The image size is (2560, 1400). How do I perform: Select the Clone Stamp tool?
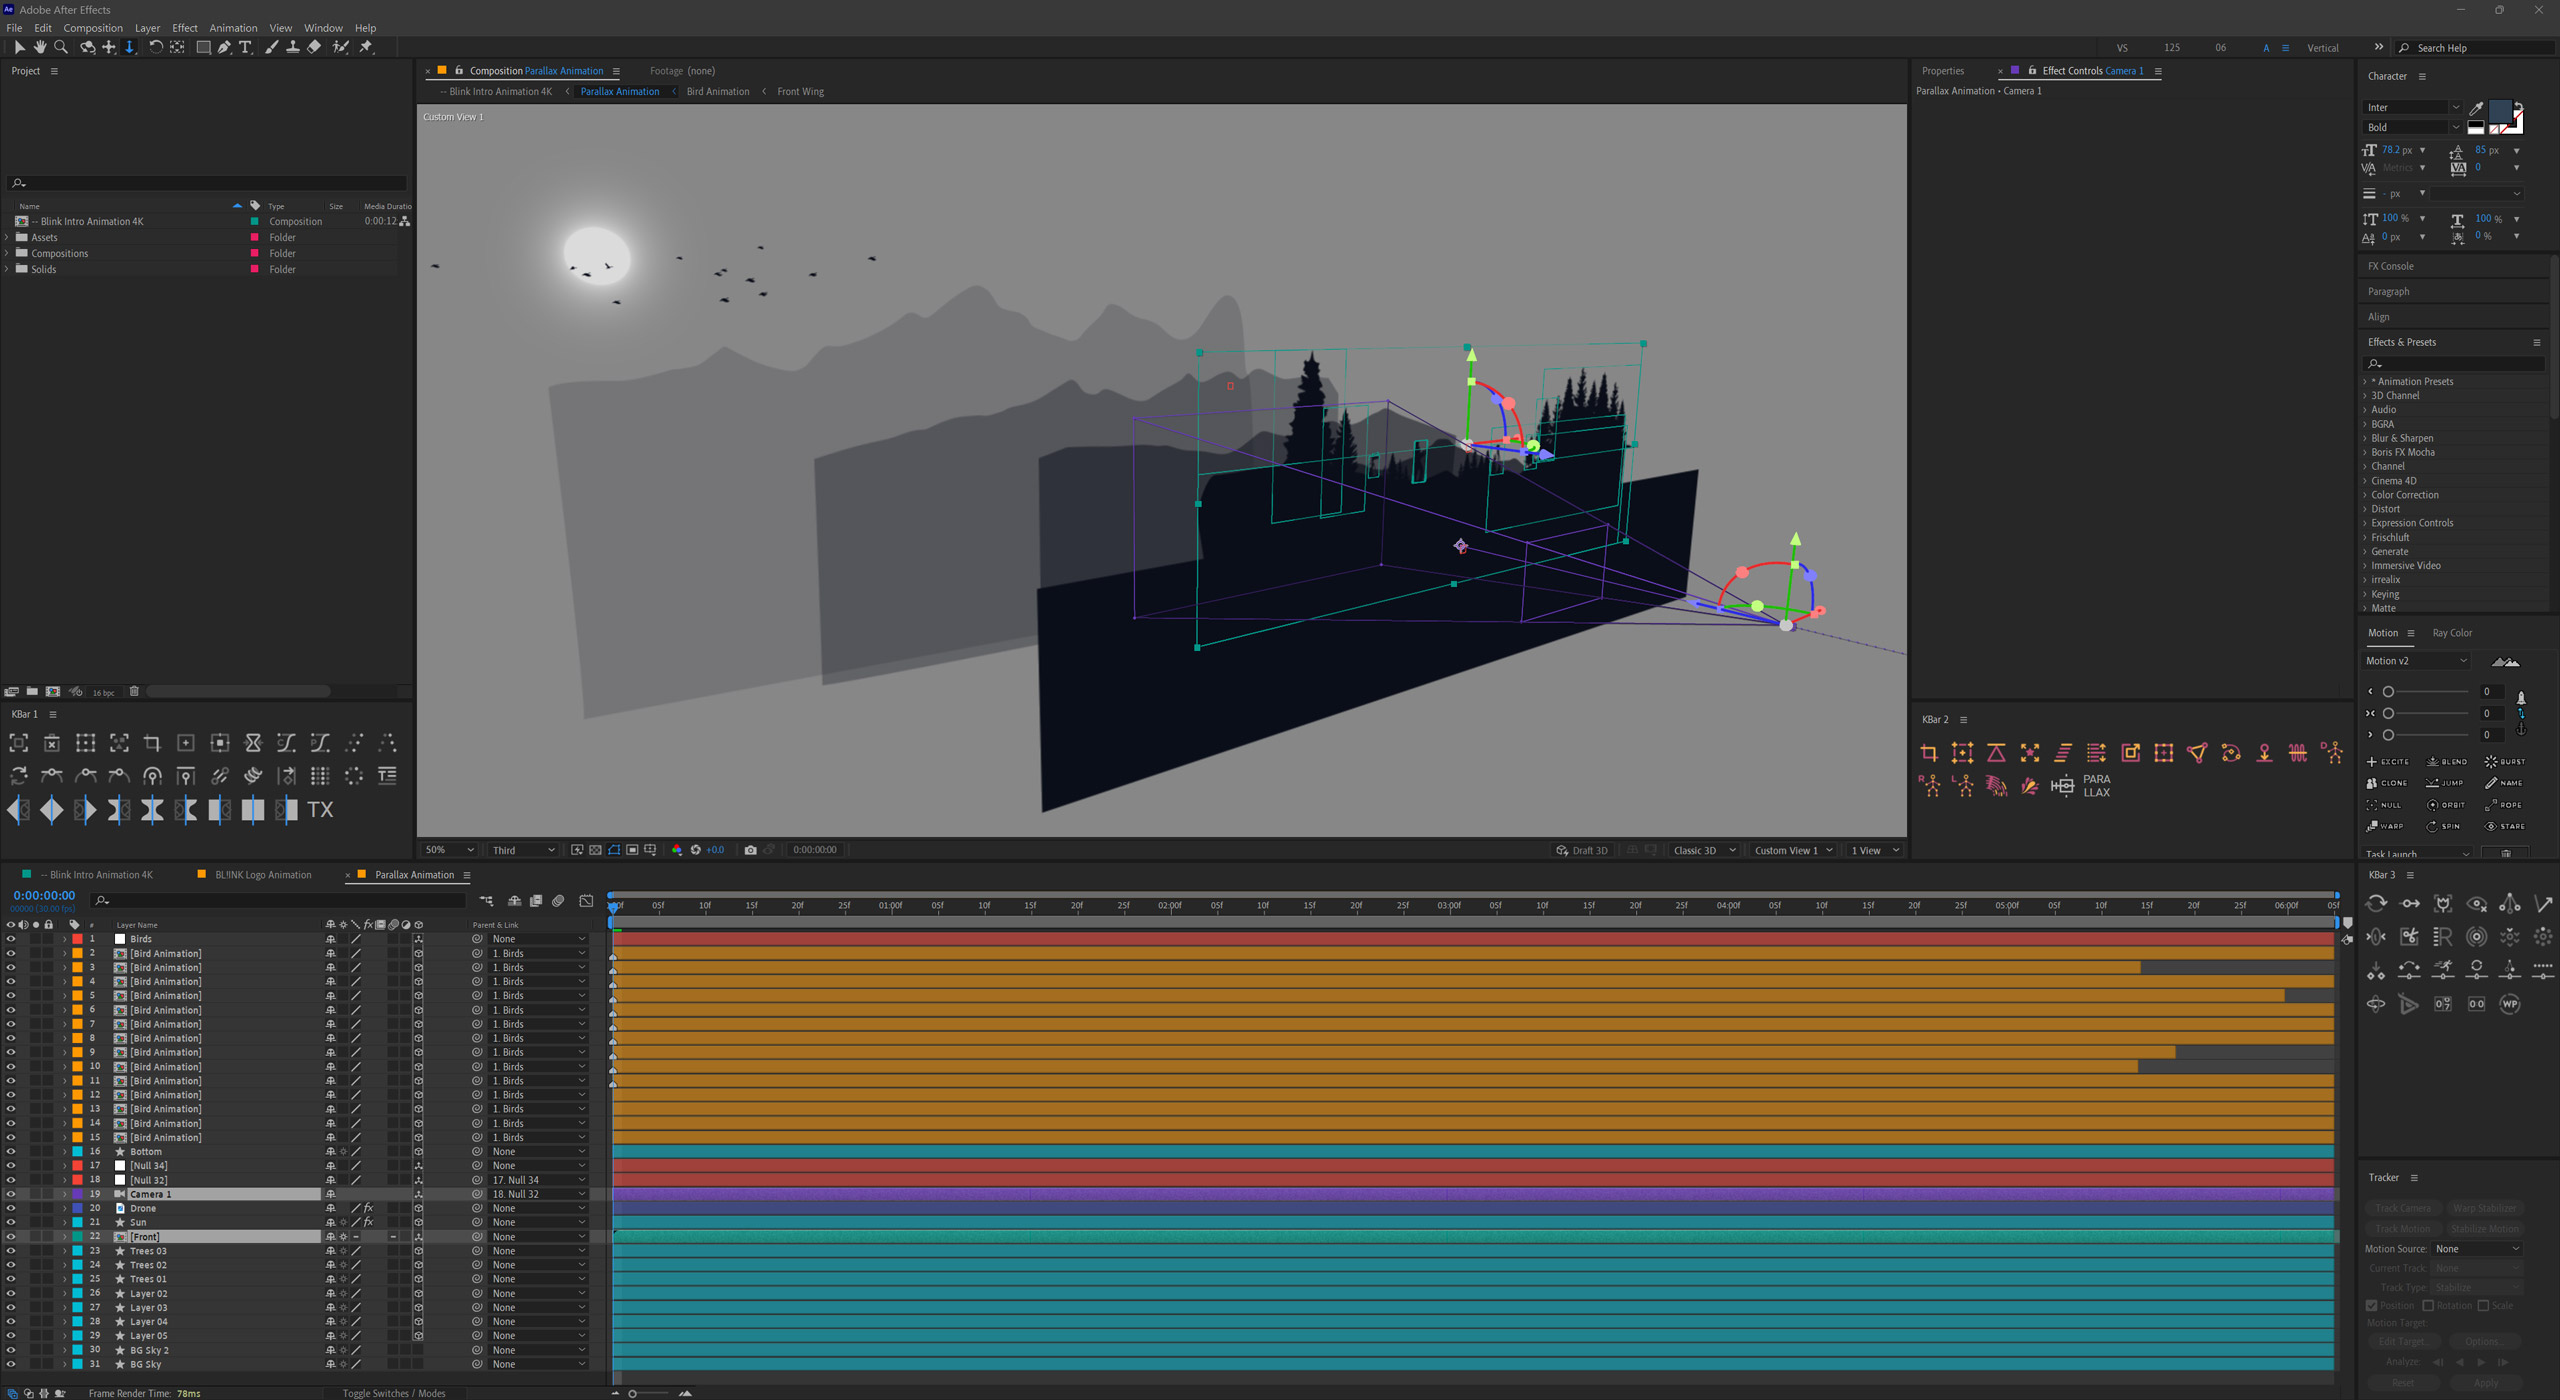292,47
